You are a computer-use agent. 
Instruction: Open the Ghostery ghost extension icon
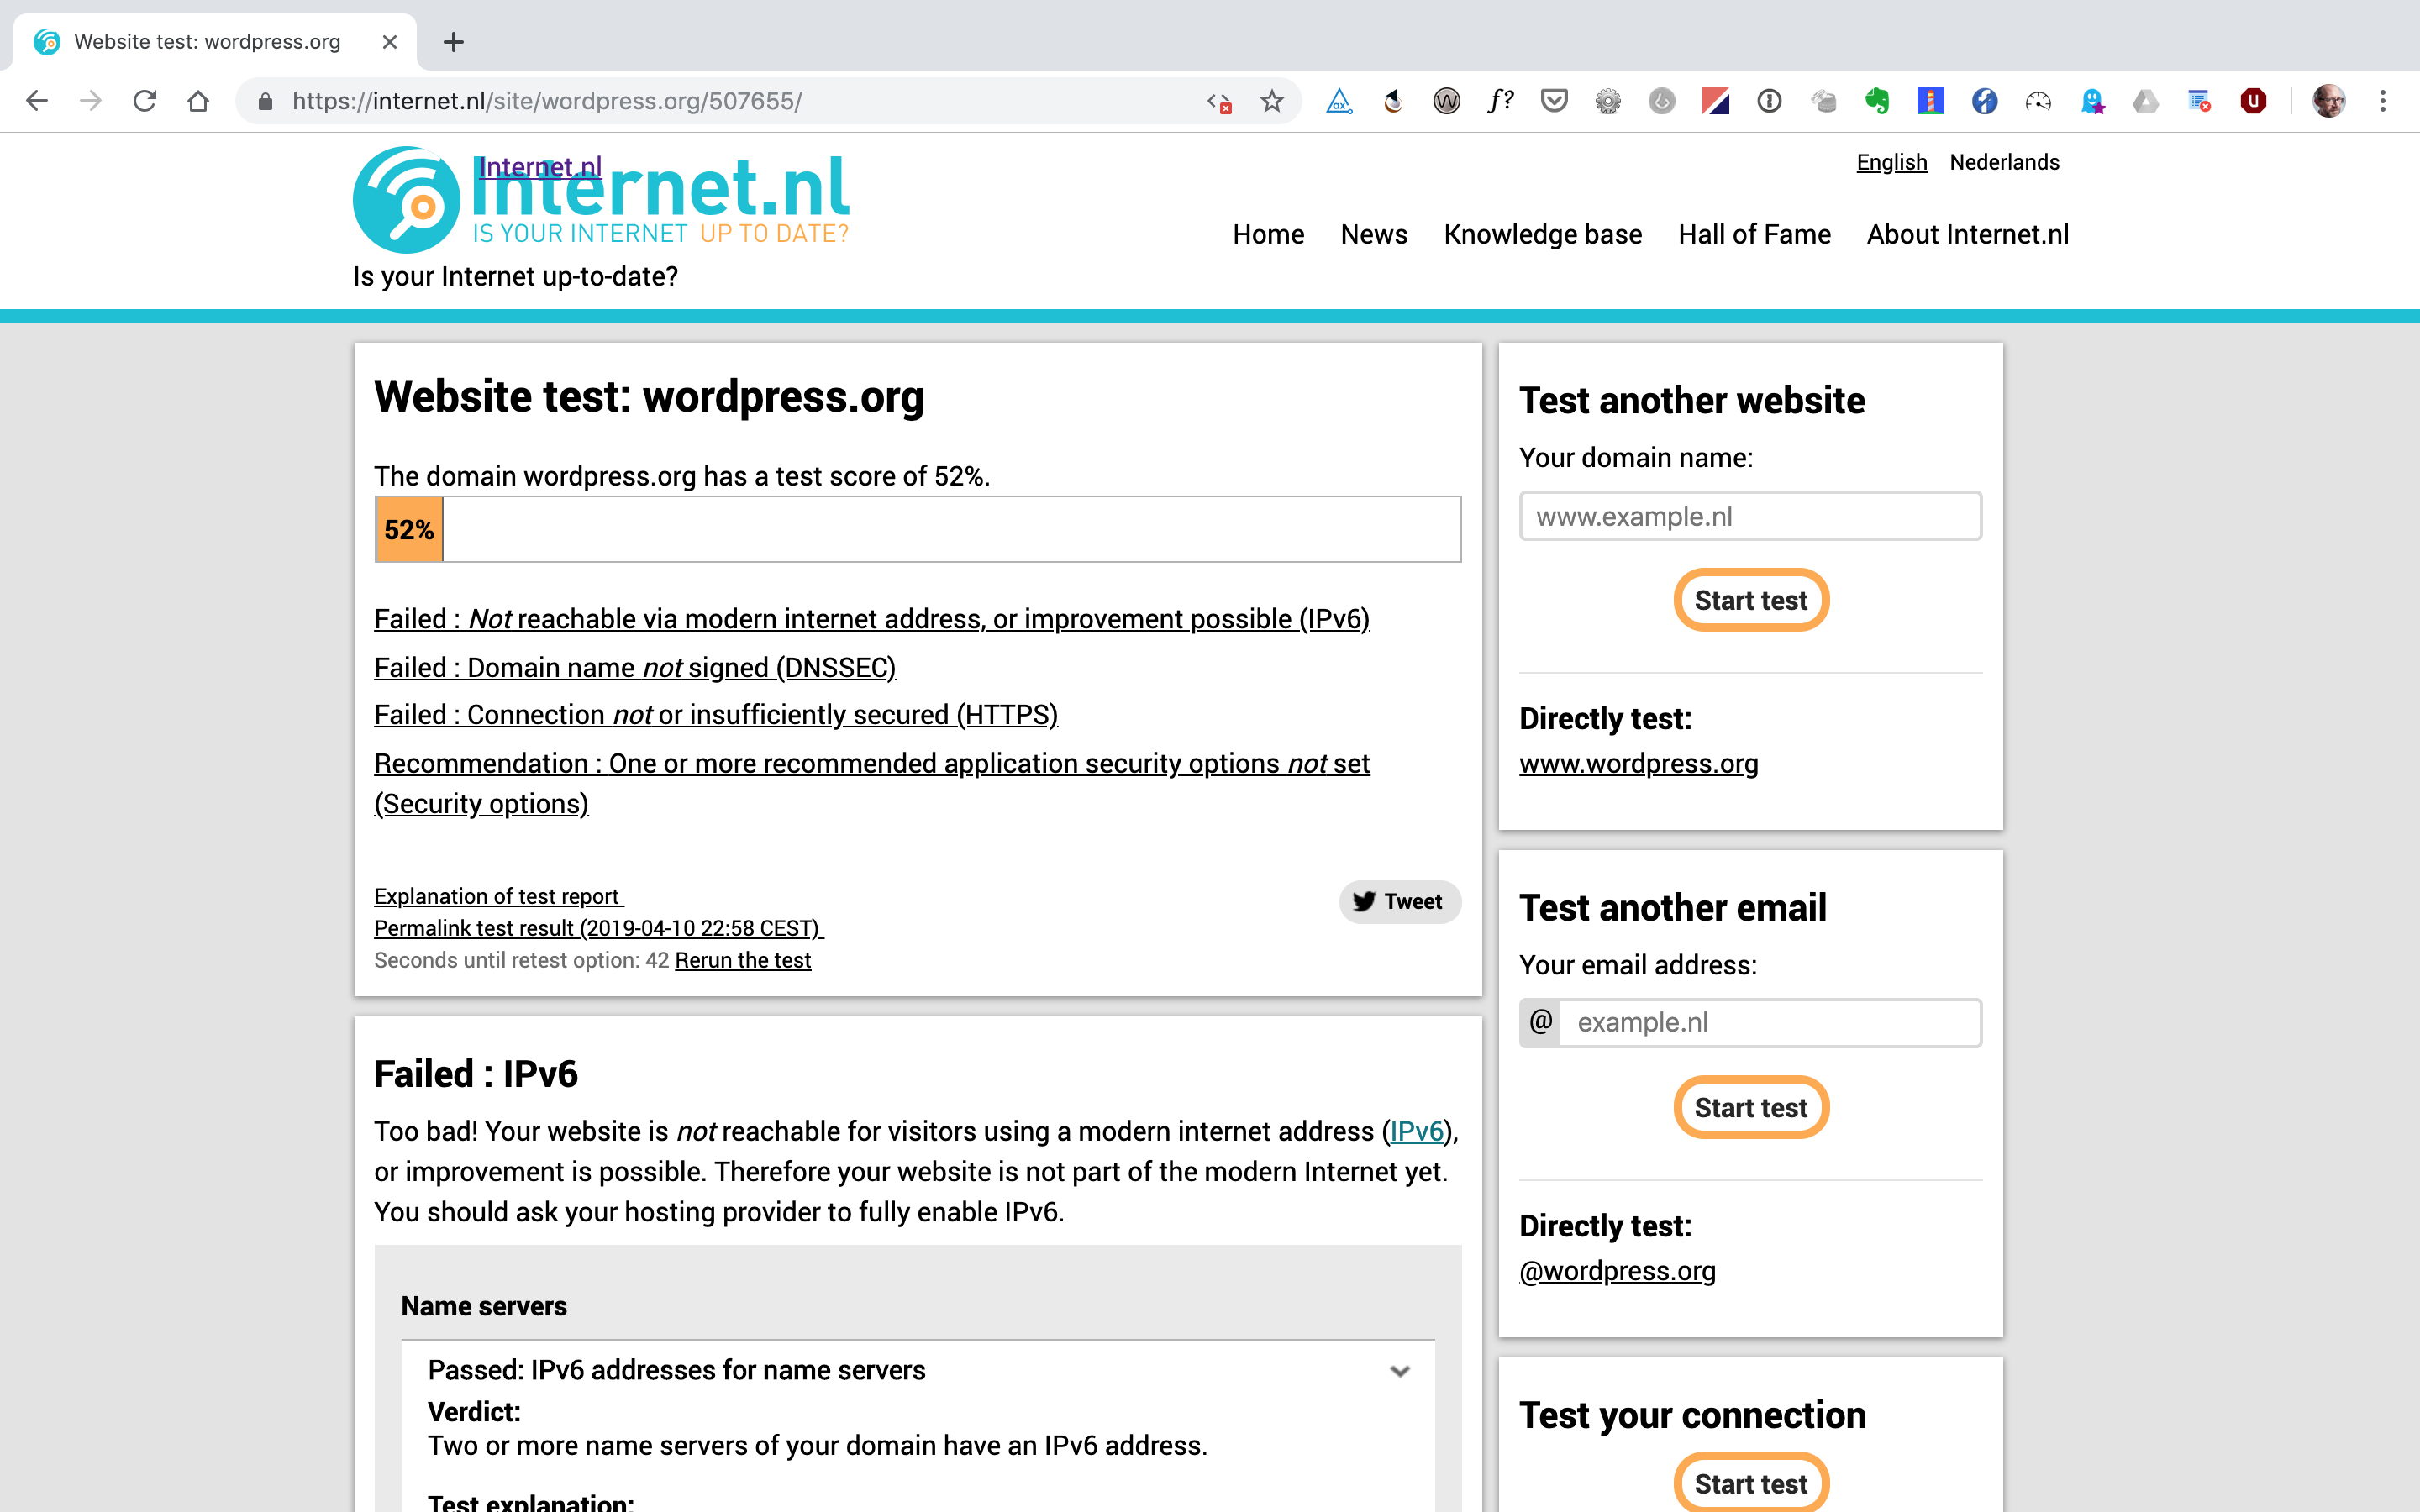[2092, 101]
